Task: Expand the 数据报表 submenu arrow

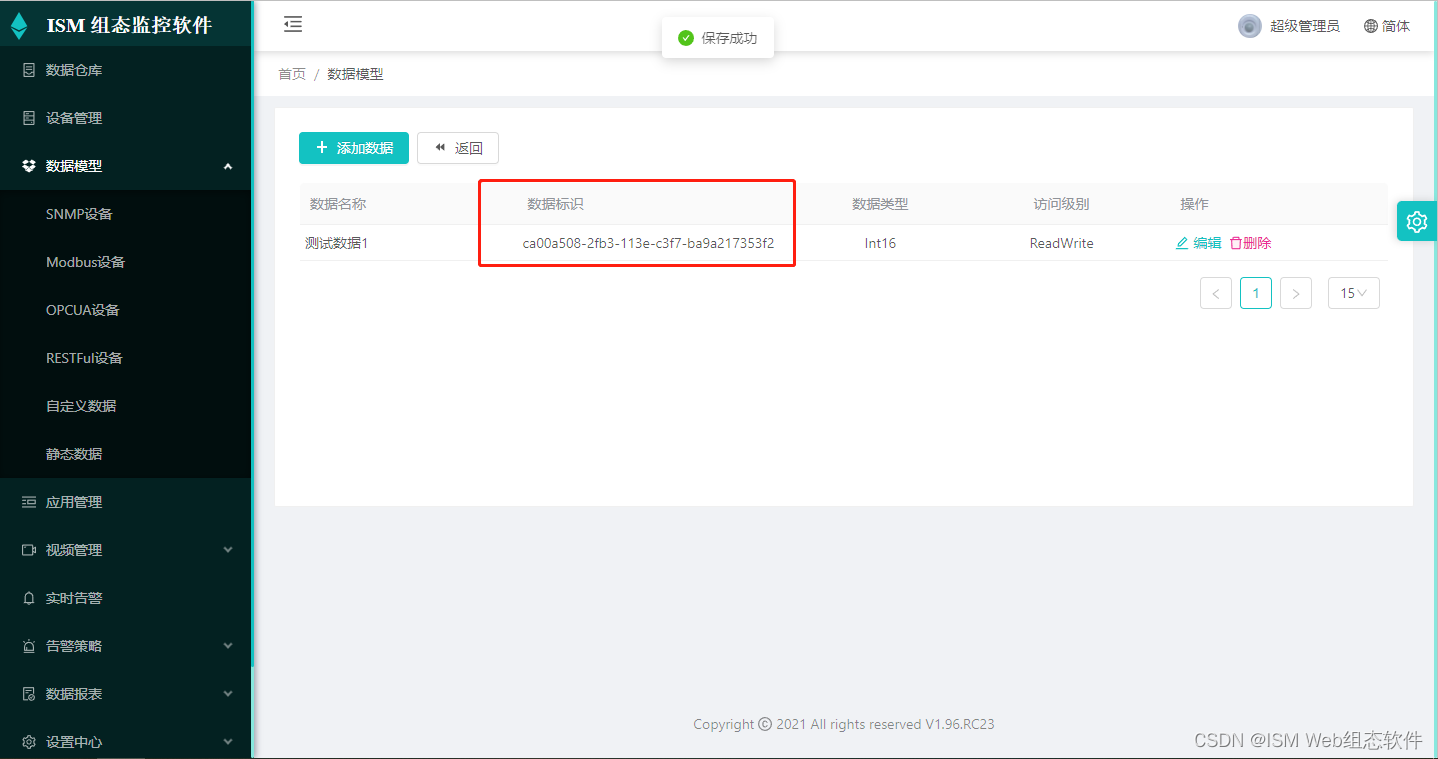Action: coord(228,694)
